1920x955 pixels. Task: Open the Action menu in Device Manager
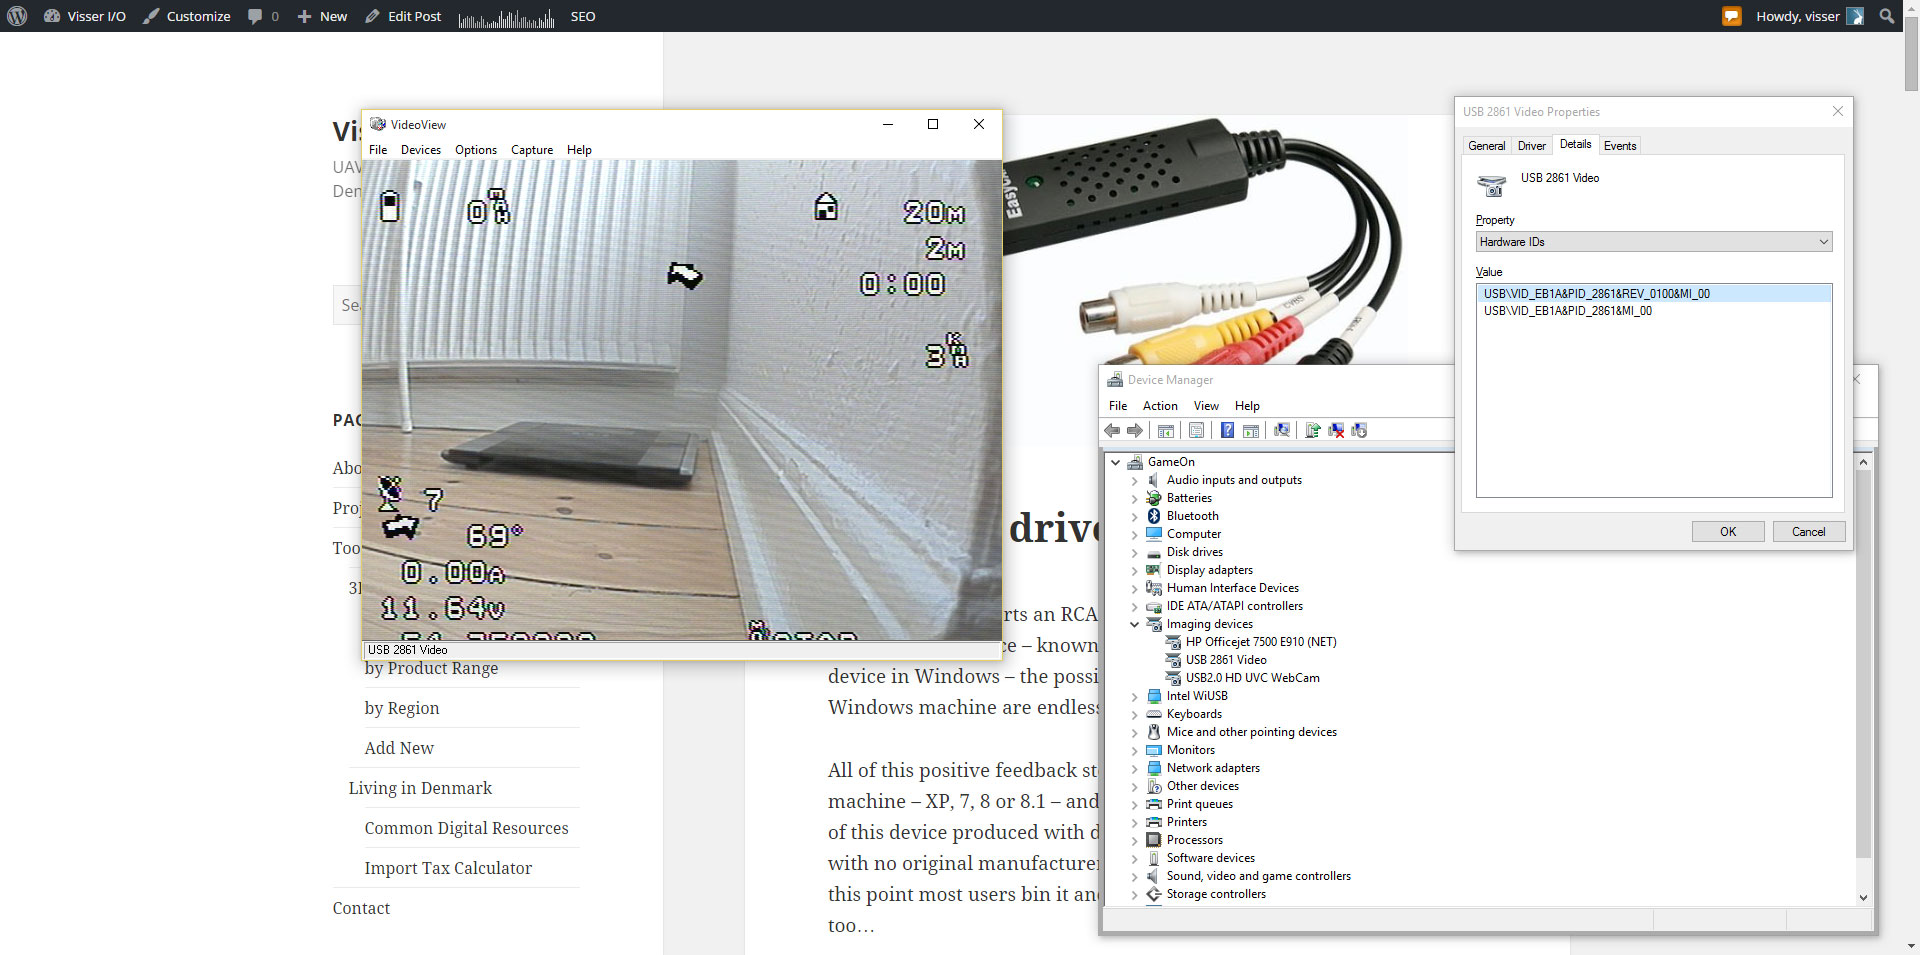click(x=1160, y=406)
